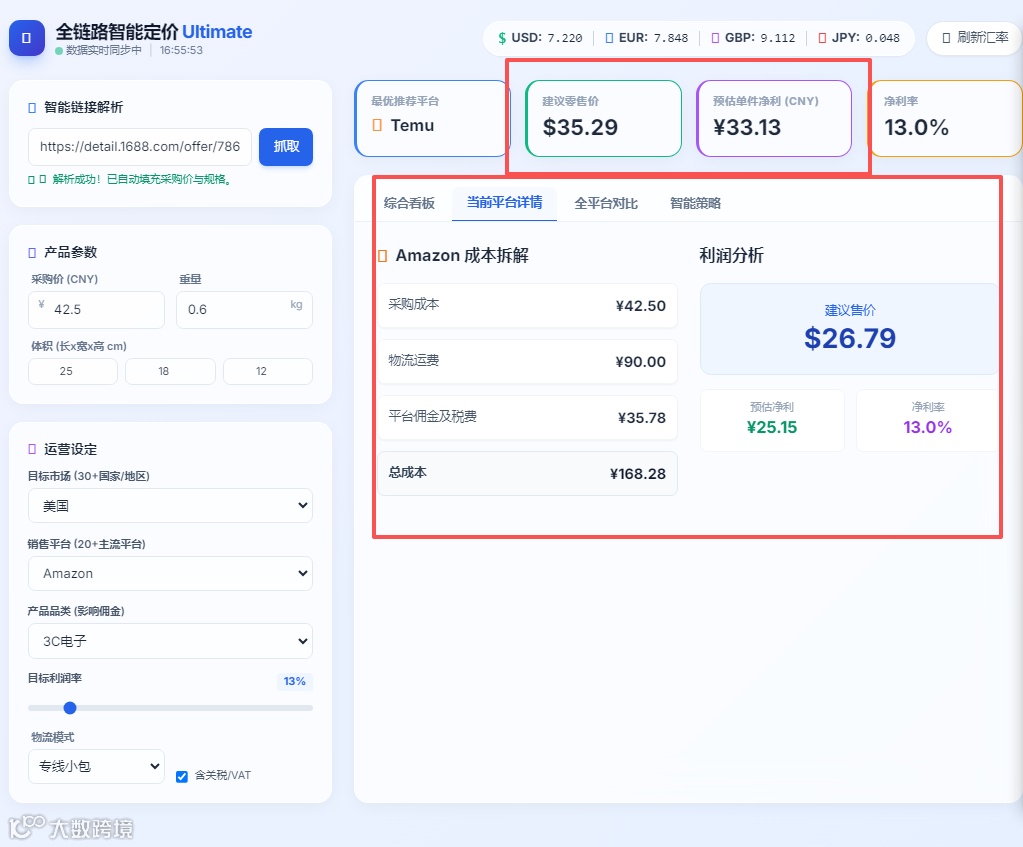Click the width input showing 18
This screenshot has height=847, width=1023.
(170, 371)
